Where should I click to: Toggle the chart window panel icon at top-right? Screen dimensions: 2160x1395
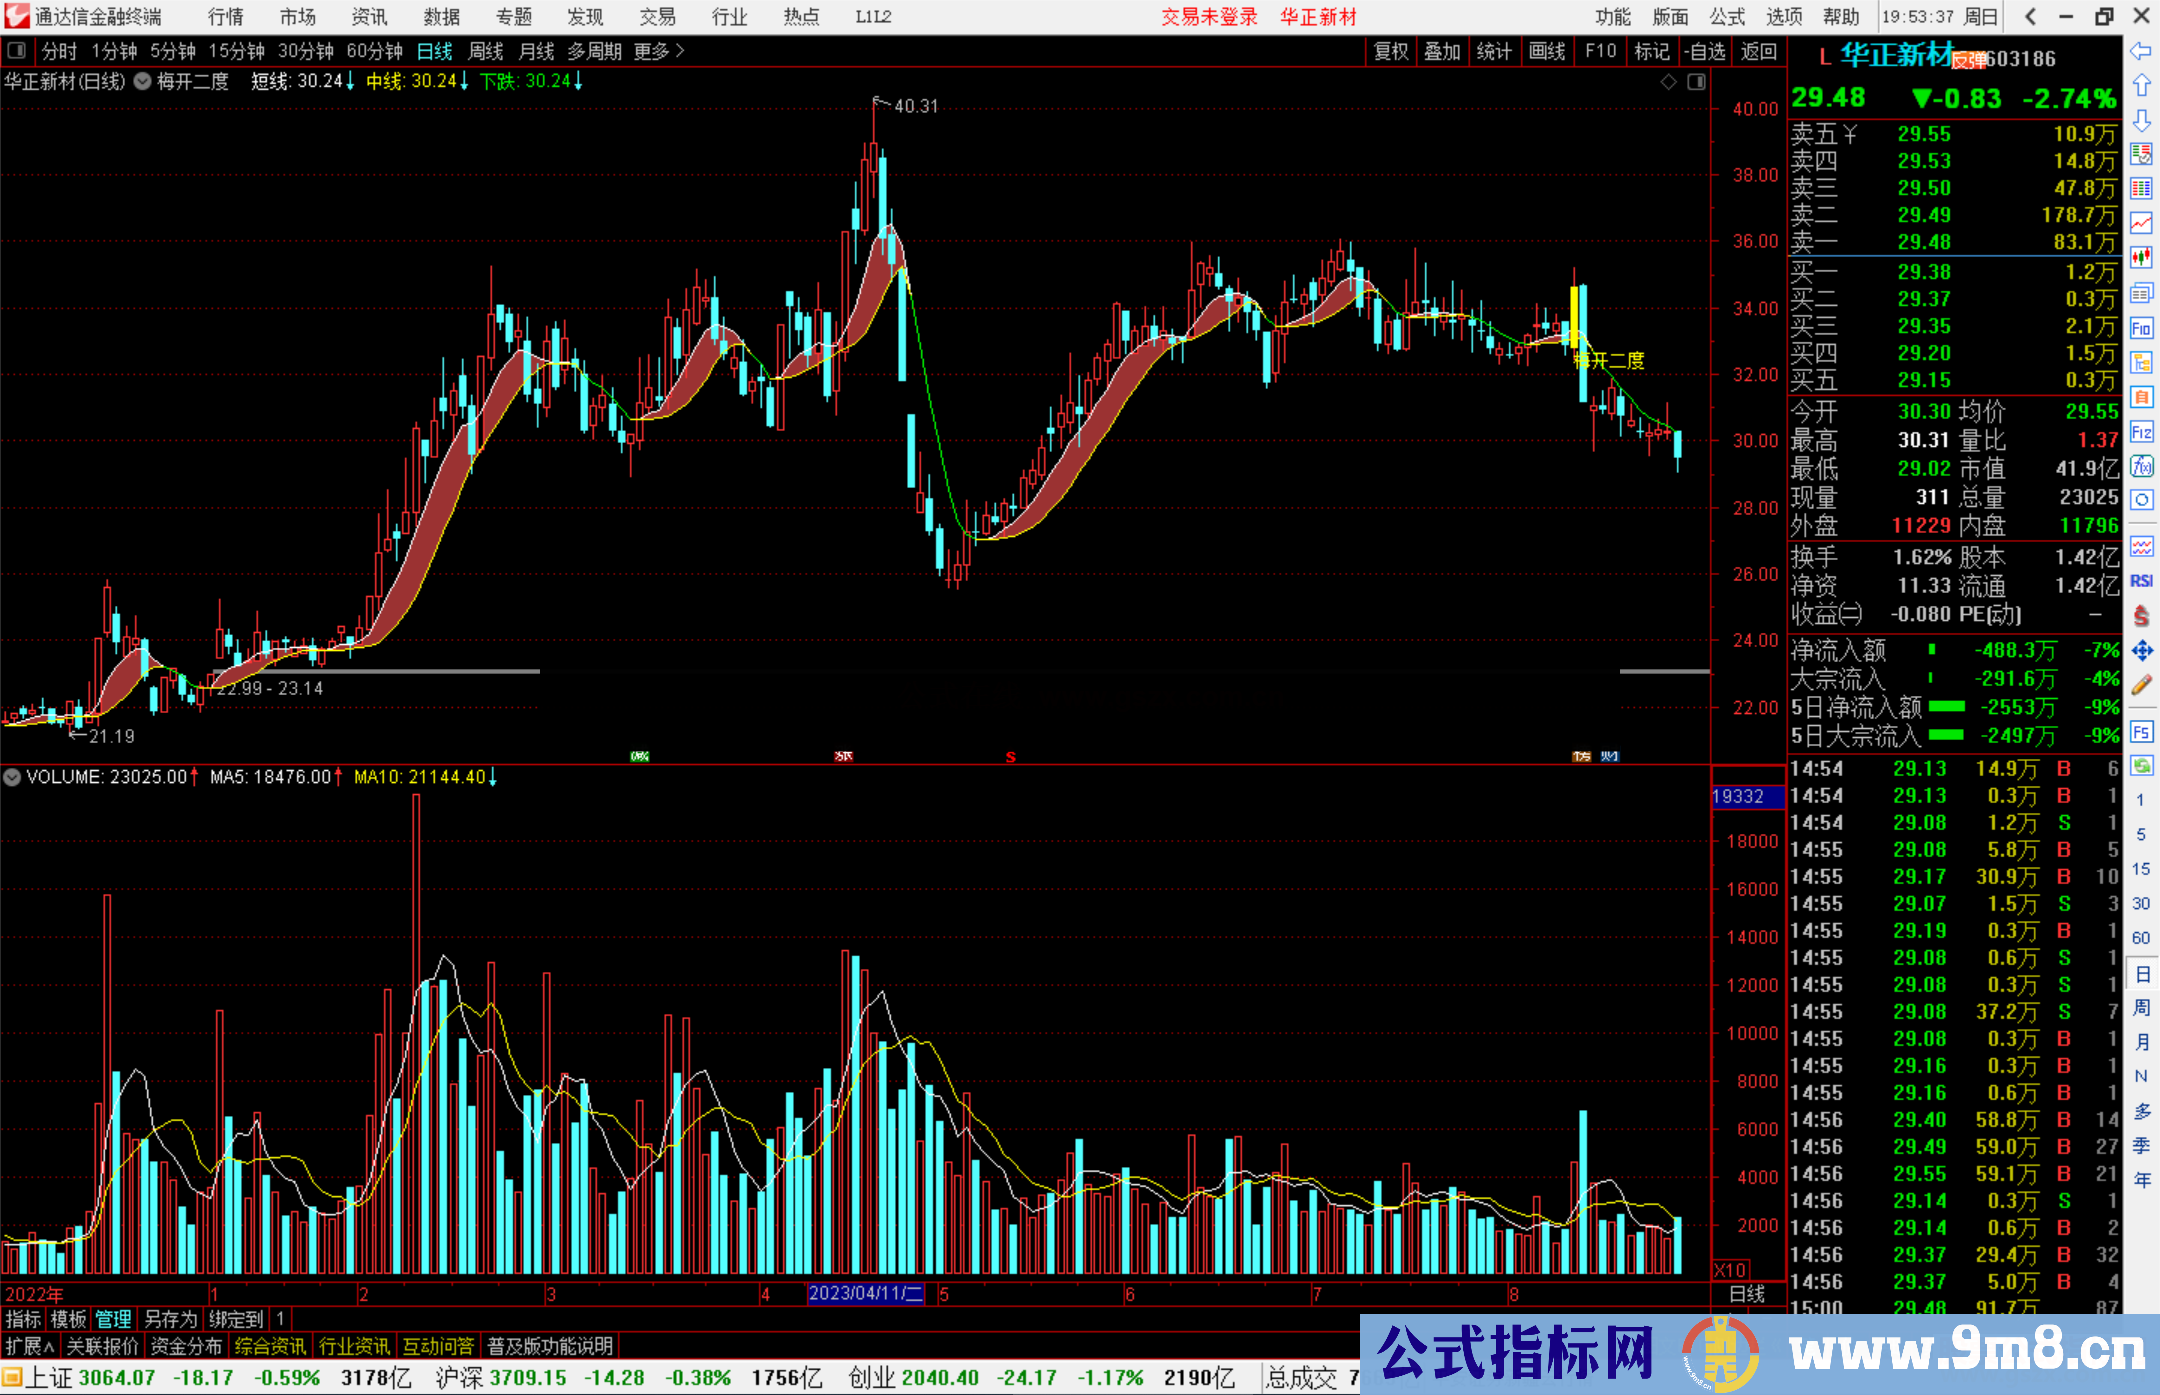coord(1697,82)
